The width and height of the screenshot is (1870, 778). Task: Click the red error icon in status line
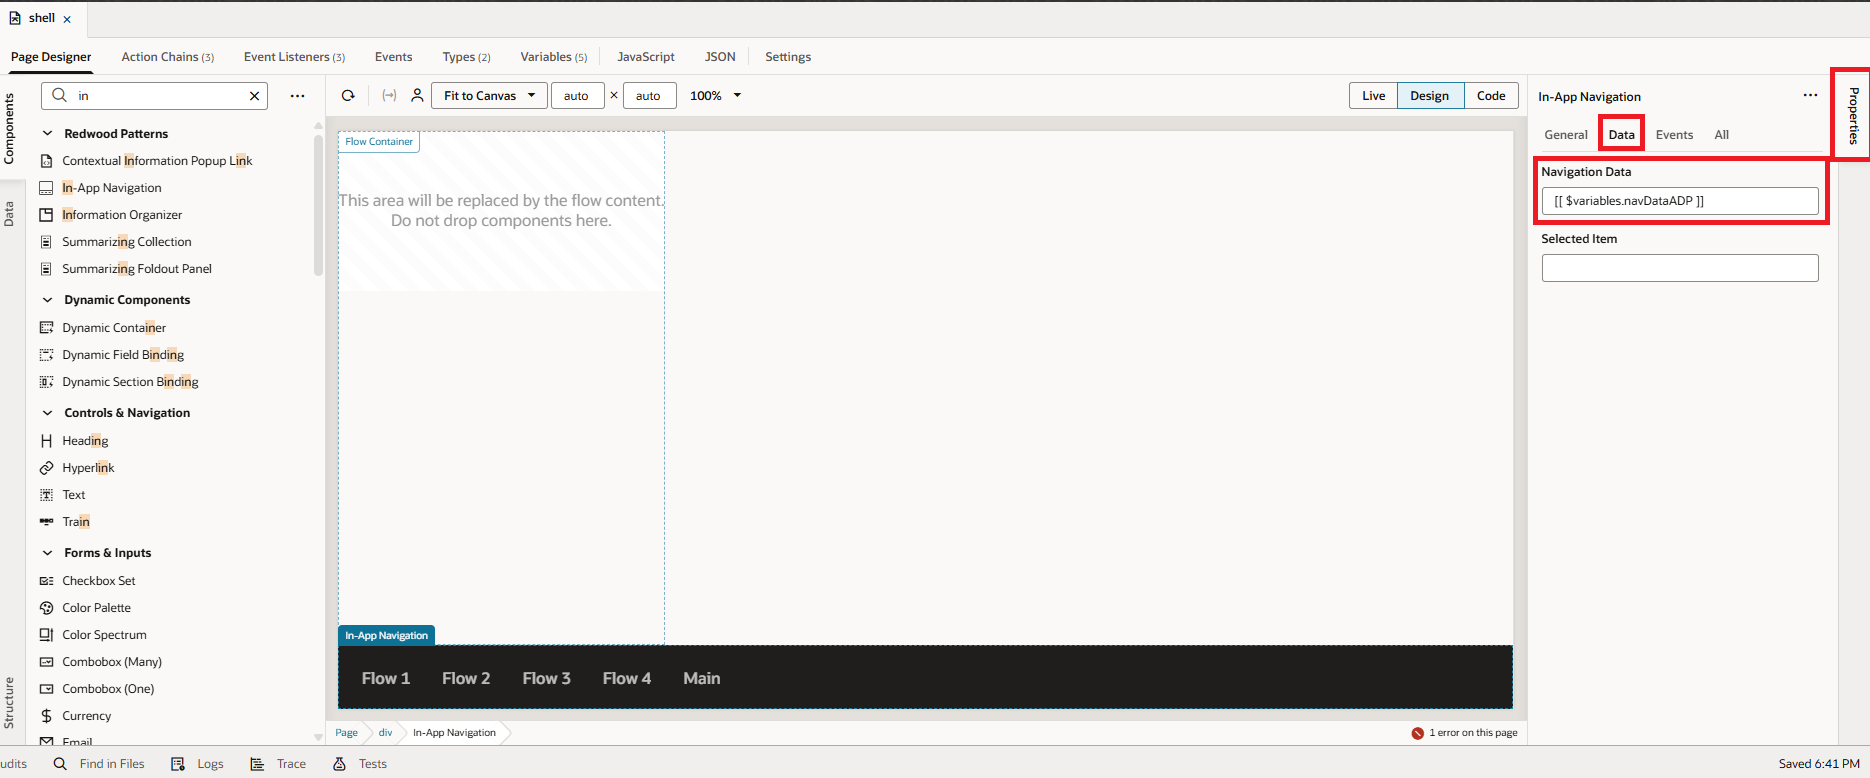(1417, 733)
